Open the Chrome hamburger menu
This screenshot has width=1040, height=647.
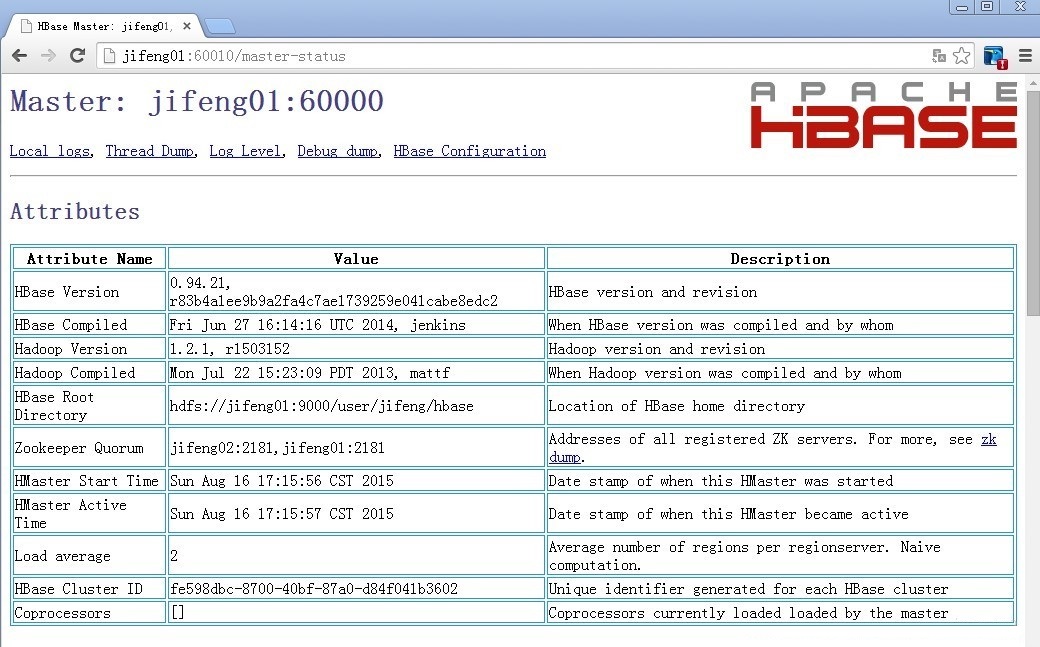tap(1024, 56)
